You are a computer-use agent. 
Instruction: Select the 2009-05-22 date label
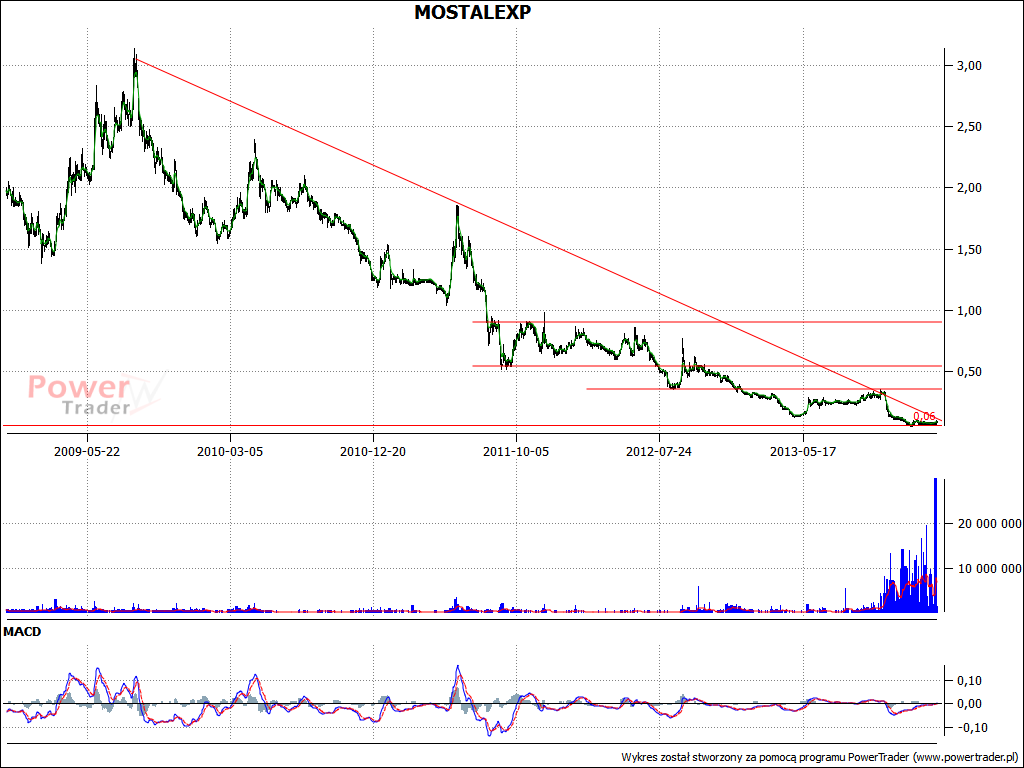point(87,451)
